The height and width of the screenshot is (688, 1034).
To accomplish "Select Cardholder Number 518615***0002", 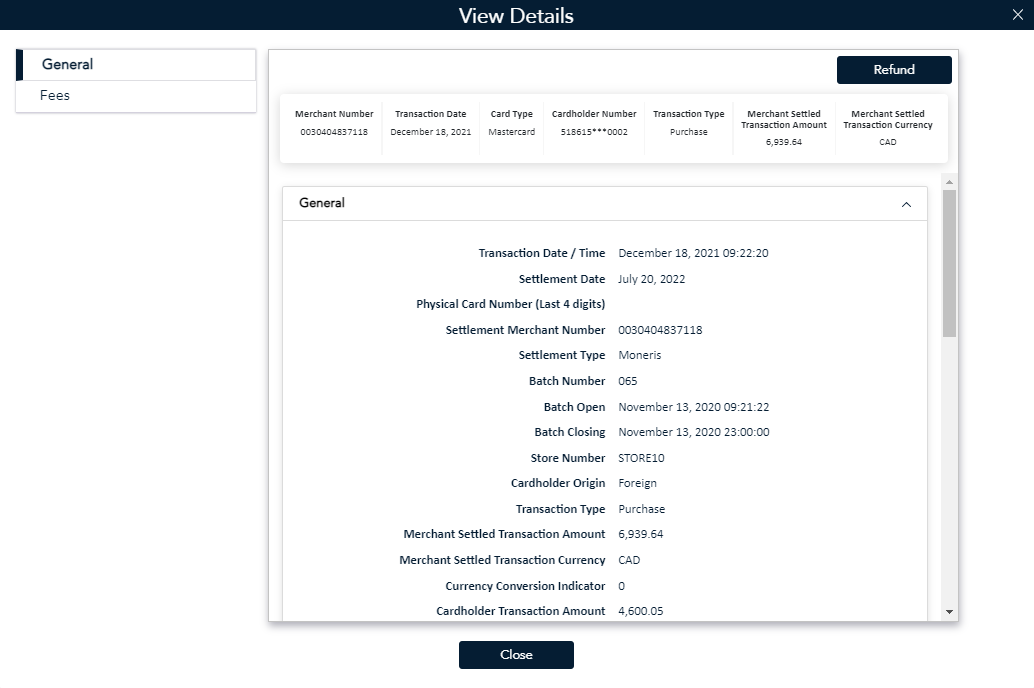I will tap(593, 132).
